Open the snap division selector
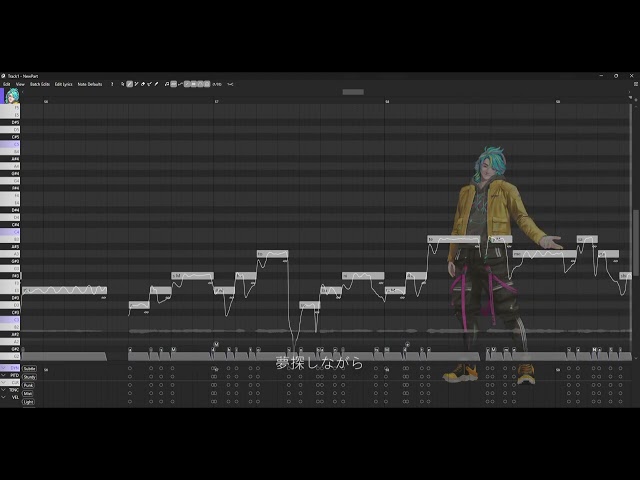 217,84
